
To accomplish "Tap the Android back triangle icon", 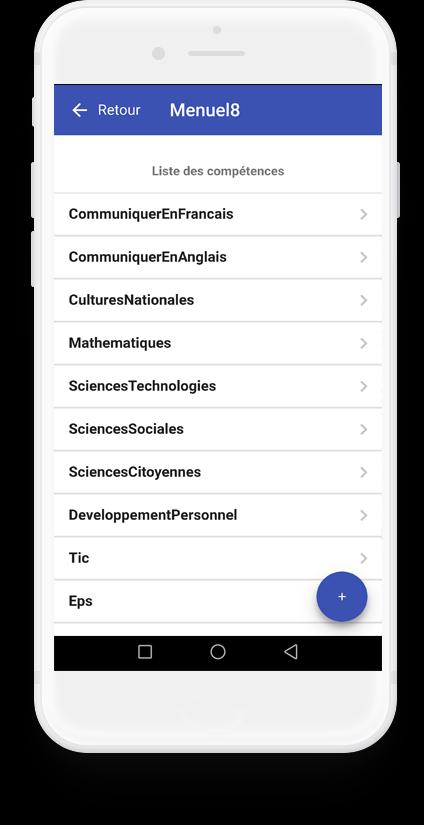I will [291, 652].
